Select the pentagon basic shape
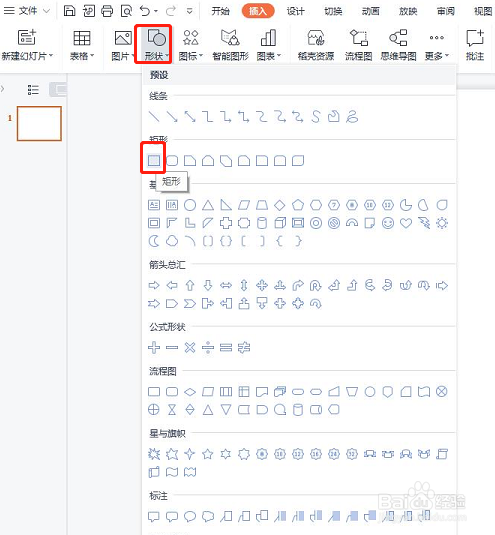Screen dimensions: 495x535 [298, 205]
